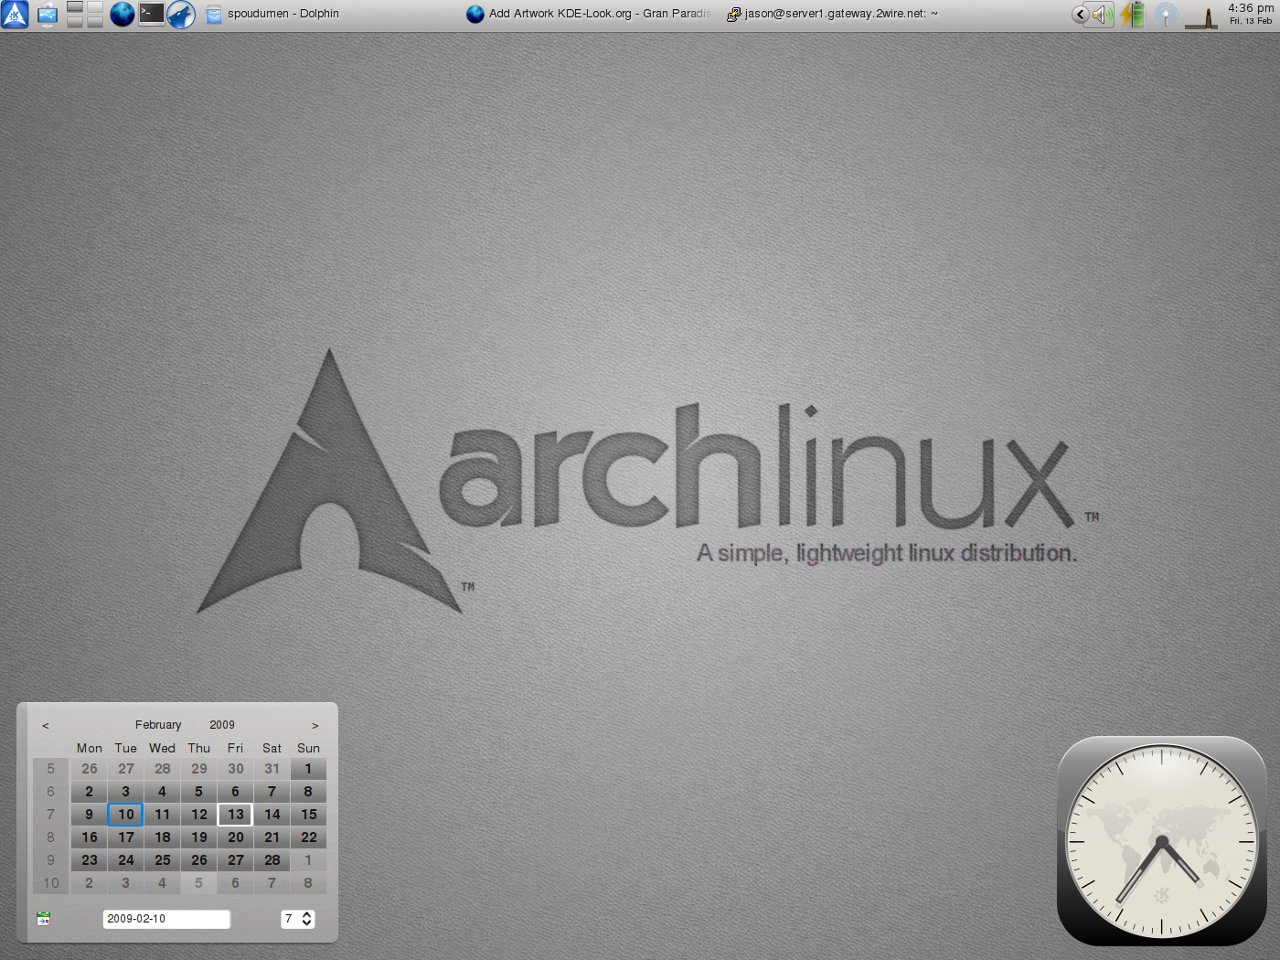Image resolution: width=1280 pixels, height=960 pixels.
Task: Go to next month in calendar
Action: 315,725
